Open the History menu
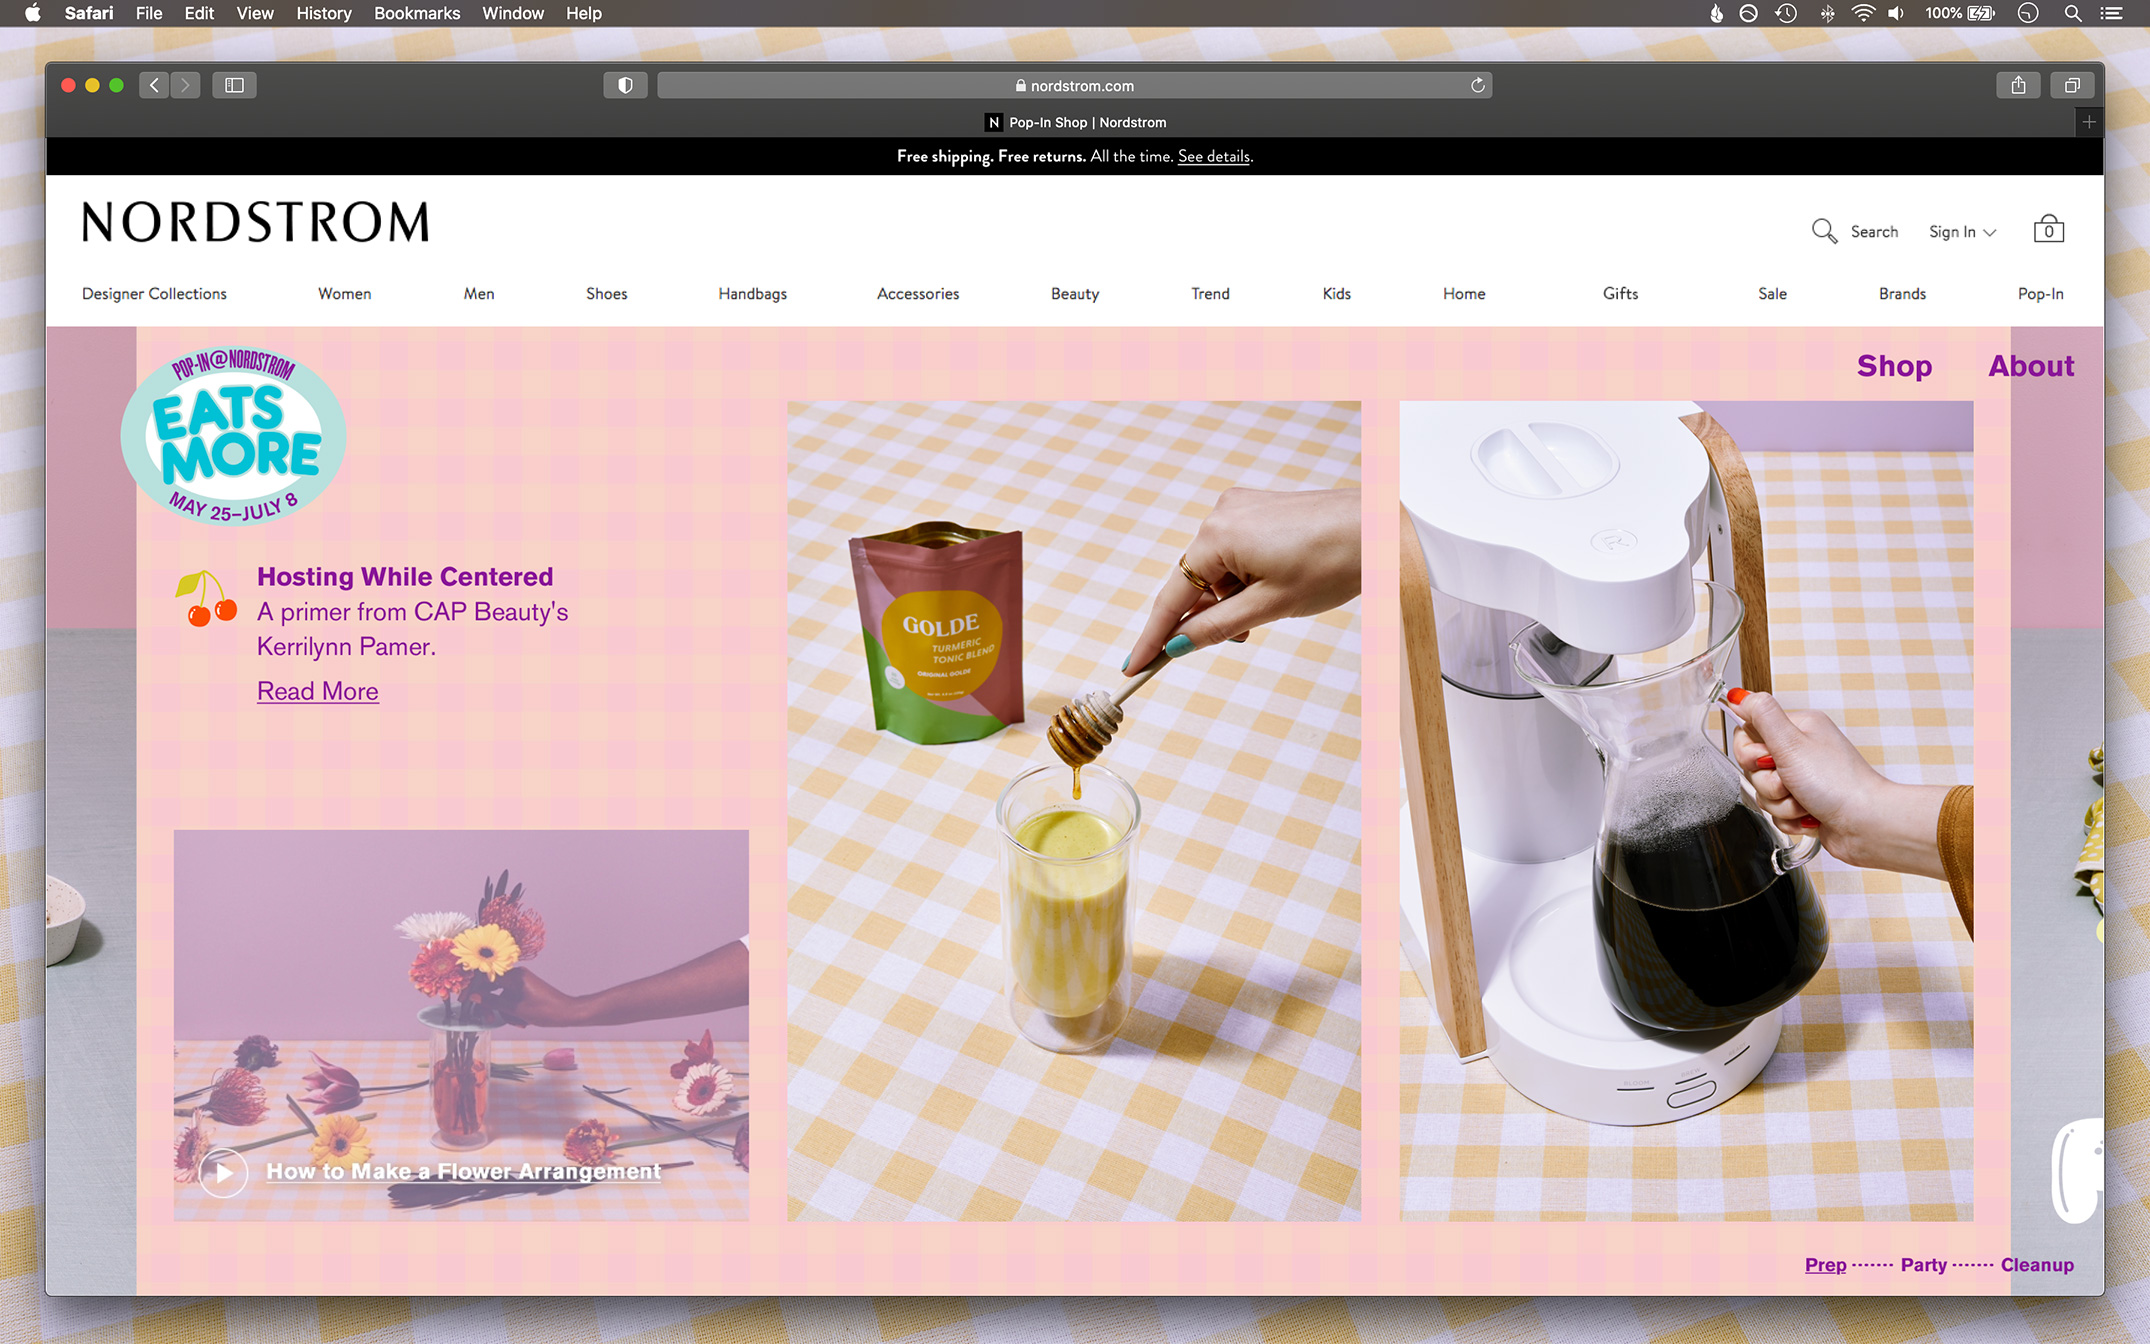 [x=324, y=13]
